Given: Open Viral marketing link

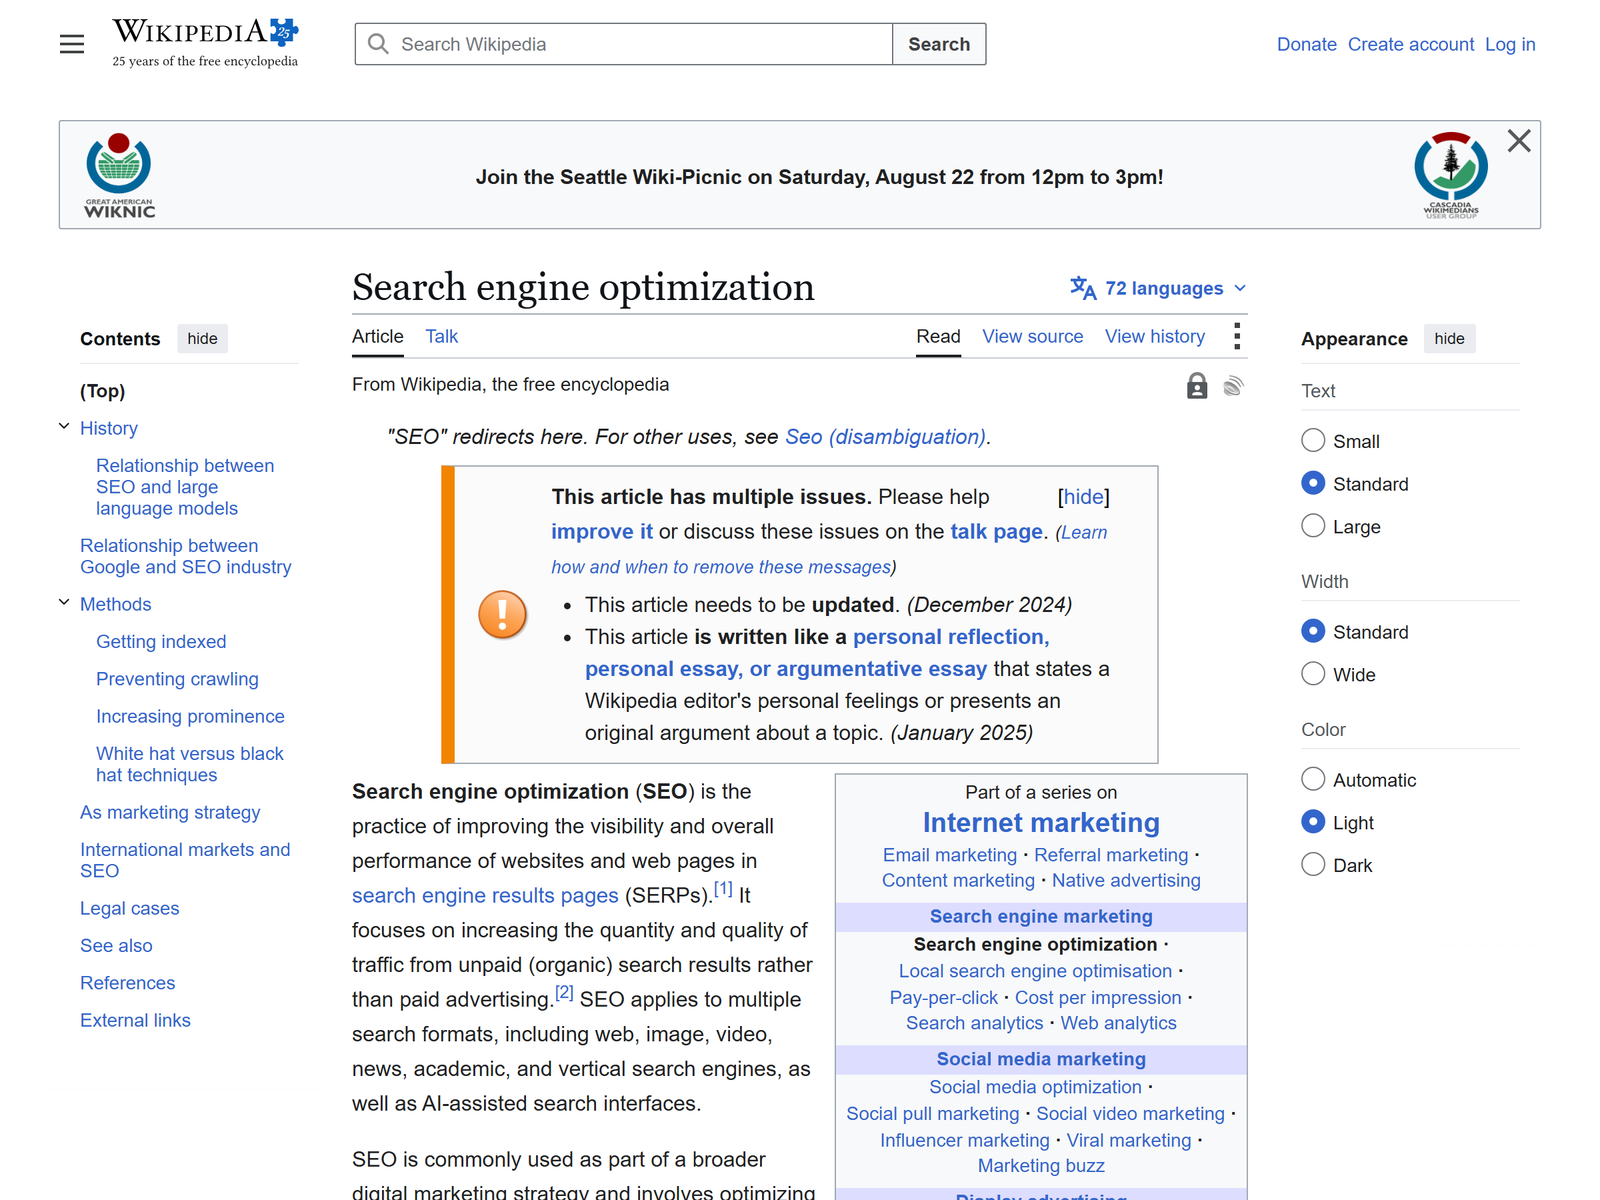Looking at the screenshot, I should coord(1129,1140).
